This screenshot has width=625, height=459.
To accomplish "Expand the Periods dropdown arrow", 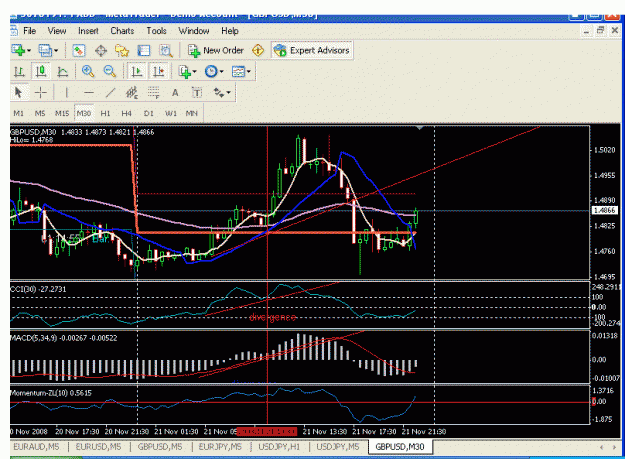I will [x=222, y=72].
